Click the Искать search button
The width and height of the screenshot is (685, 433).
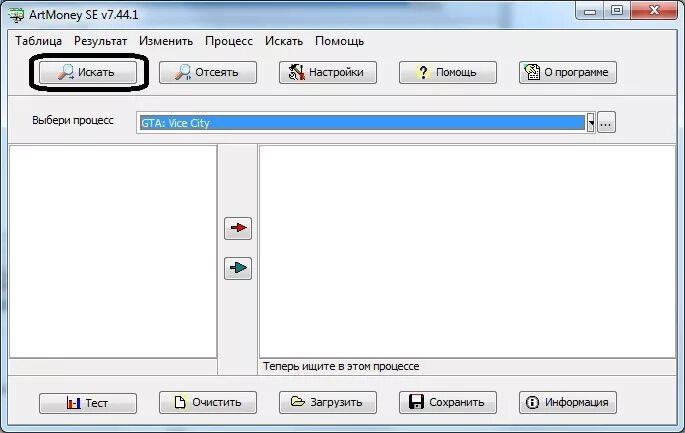click(88, 72)
